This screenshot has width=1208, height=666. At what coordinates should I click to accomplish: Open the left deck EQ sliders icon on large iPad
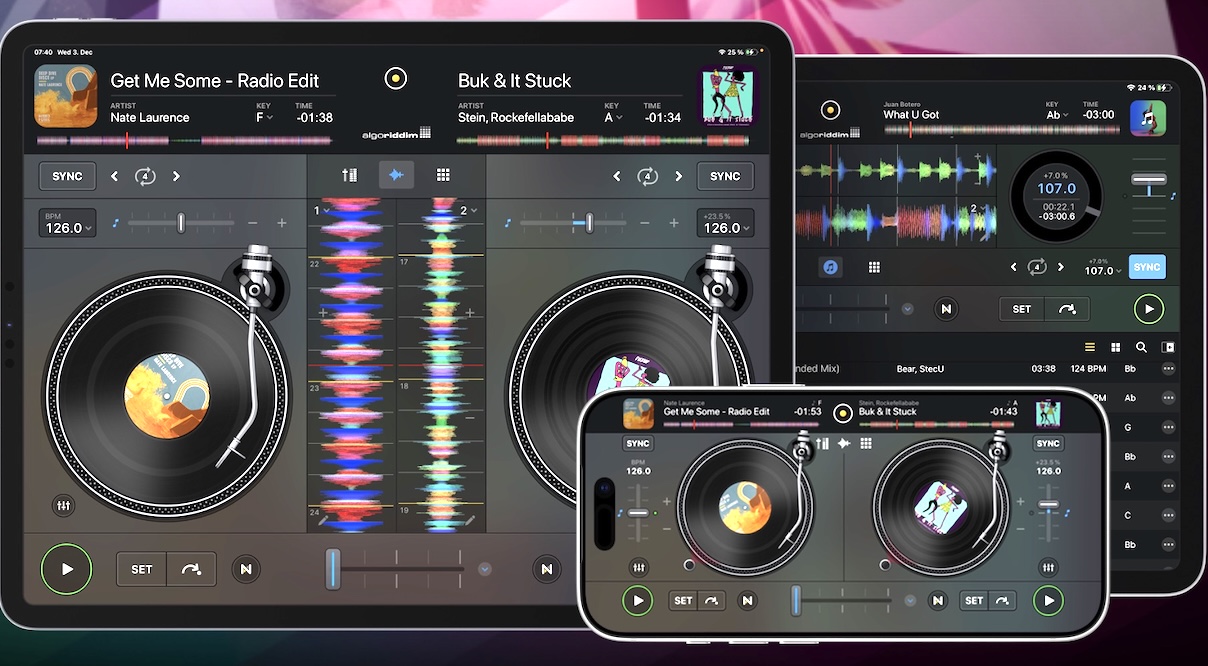click(x=64, y=506)
